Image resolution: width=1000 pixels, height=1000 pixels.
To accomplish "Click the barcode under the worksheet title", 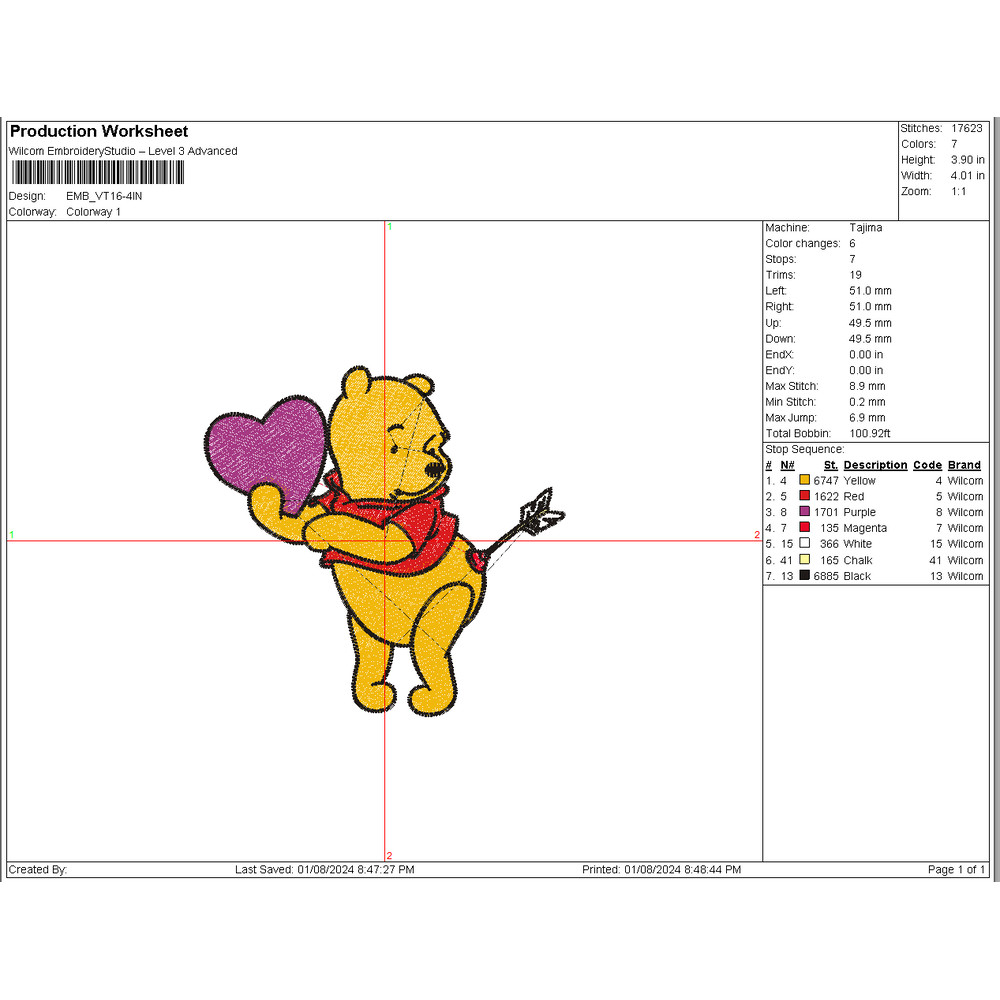I will click(96, 173).
